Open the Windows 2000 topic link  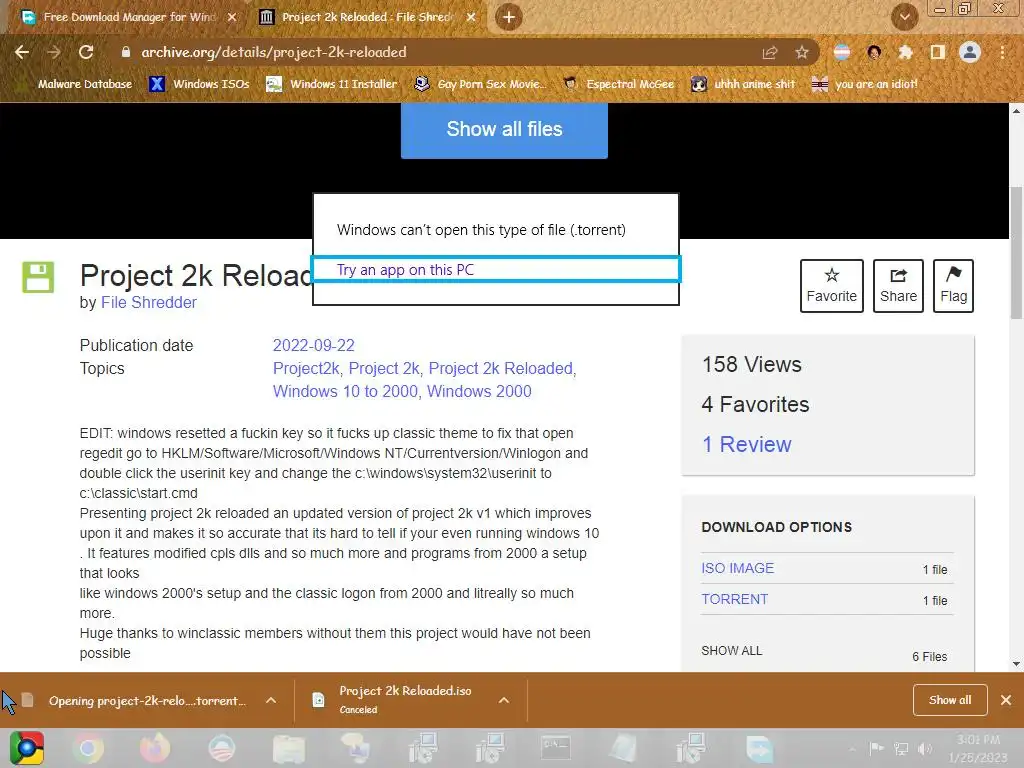(x=479, y=391)
